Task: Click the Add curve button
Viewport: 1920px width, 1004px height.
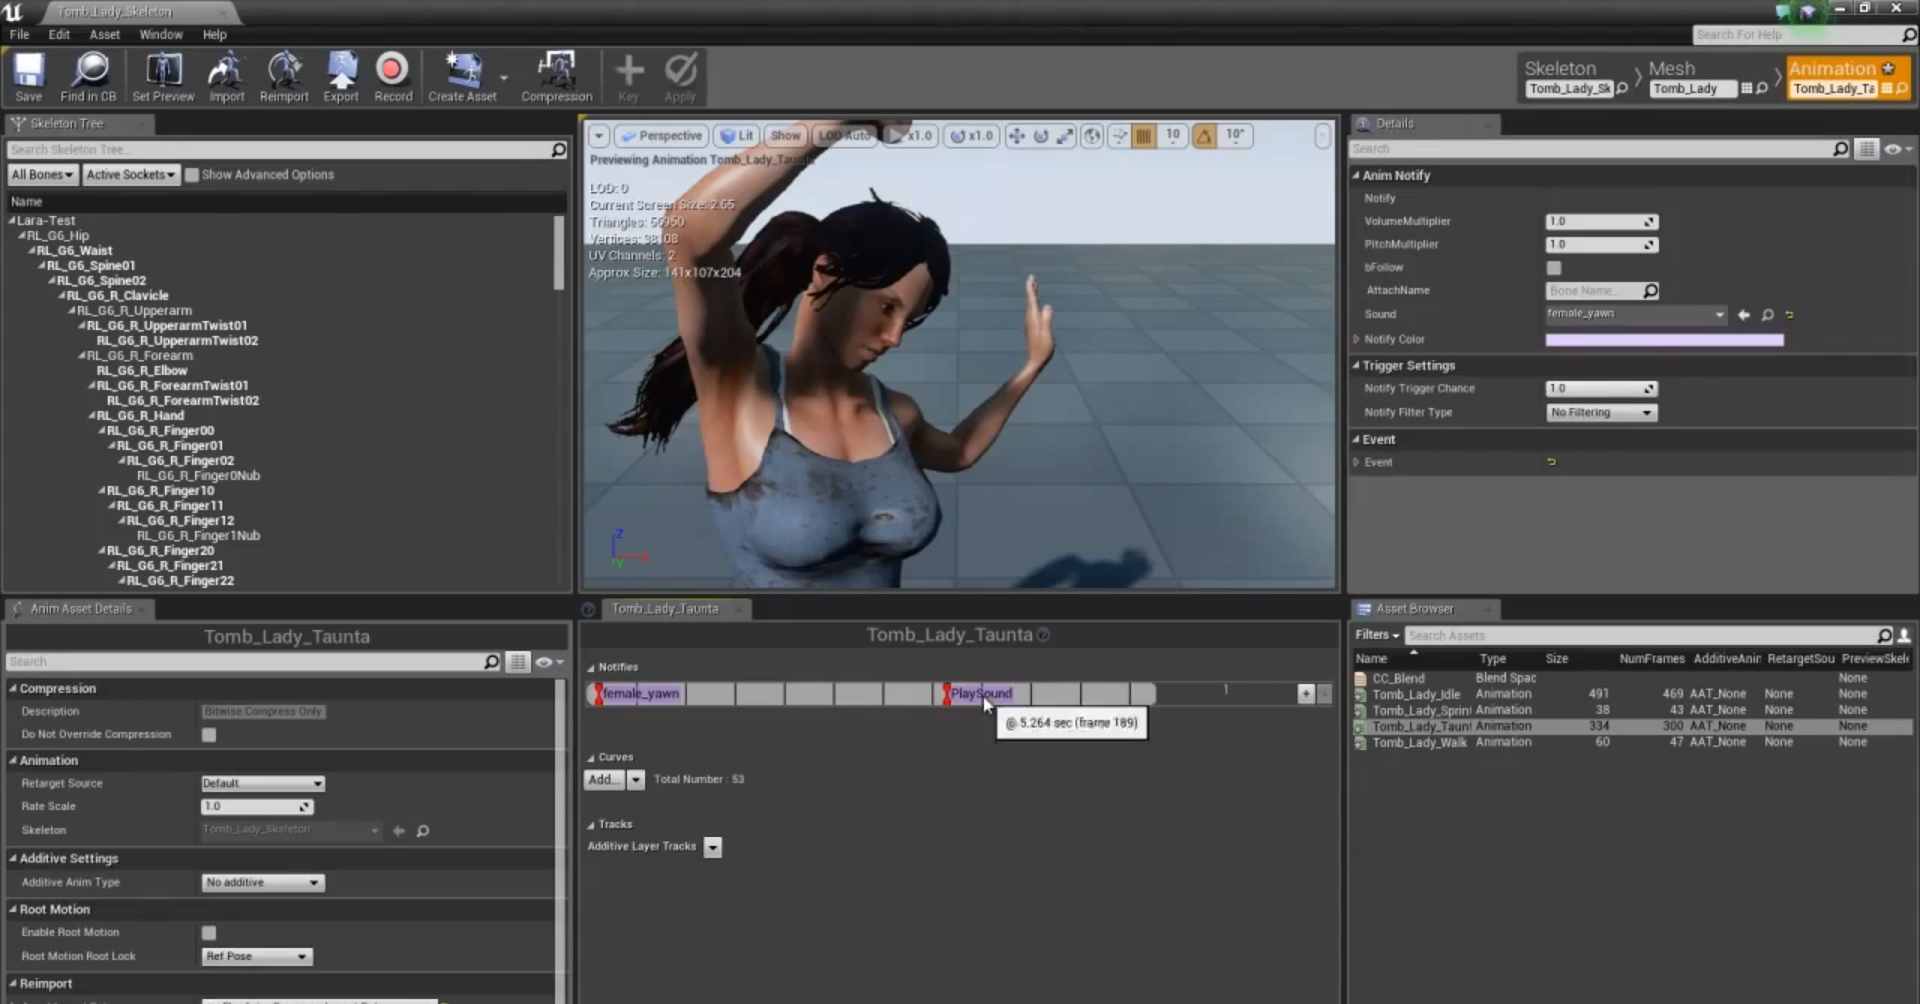Action: (603, 780)
